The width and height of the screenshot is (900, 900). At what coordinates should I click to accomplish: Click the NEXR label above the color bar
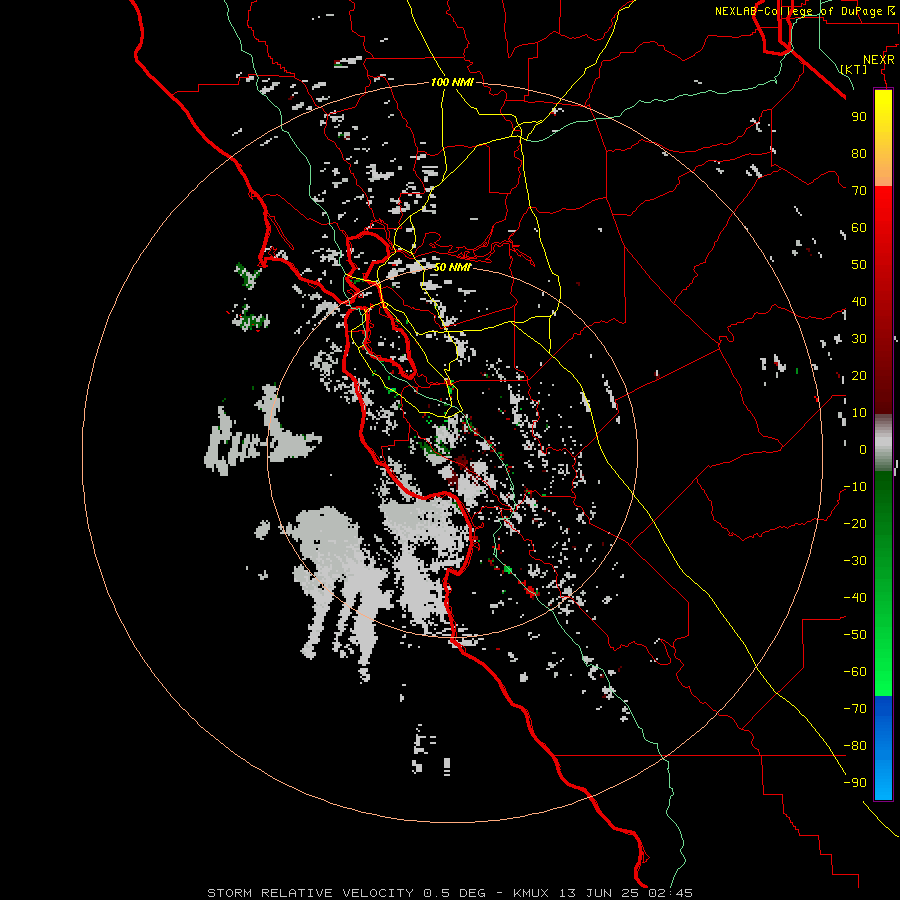[879, 60]
